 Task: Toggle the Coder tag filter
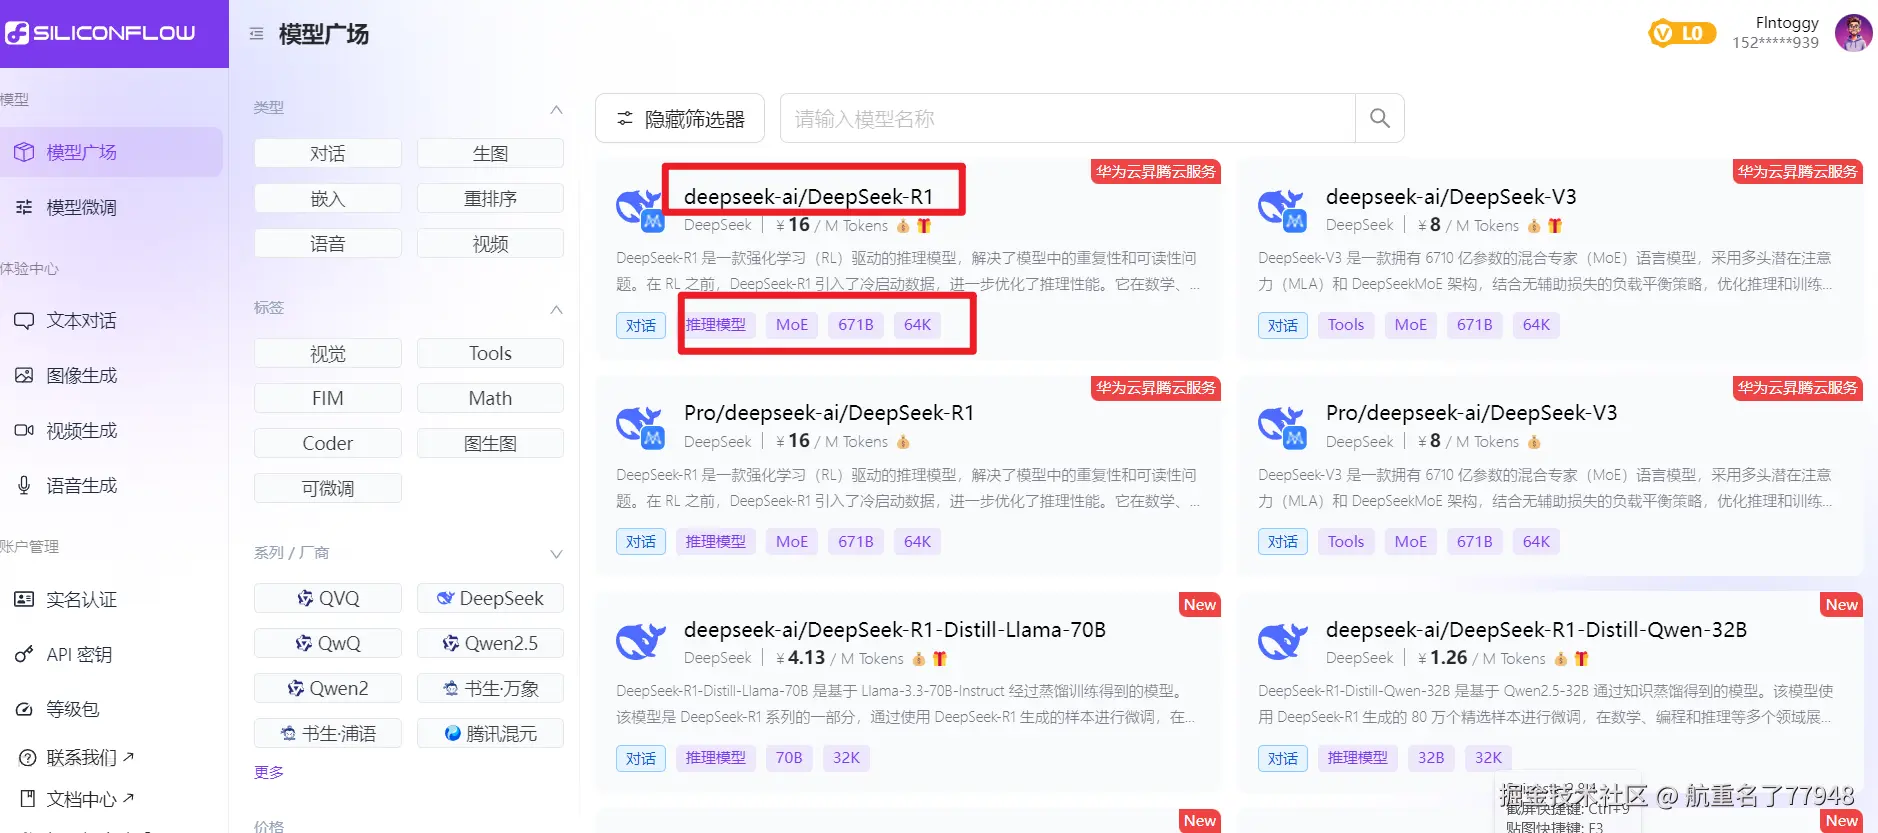[328, 444]
